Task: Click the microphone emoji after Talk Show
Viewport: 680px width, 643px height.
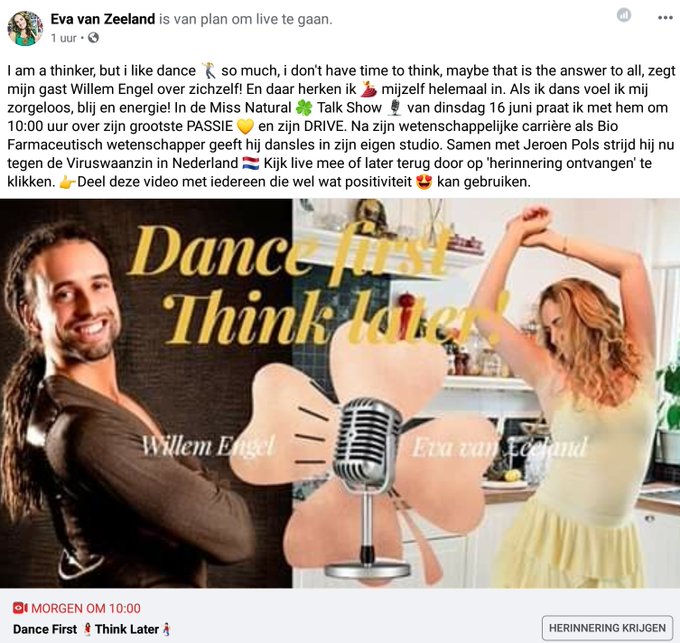Action: click(x=394, y=108)
